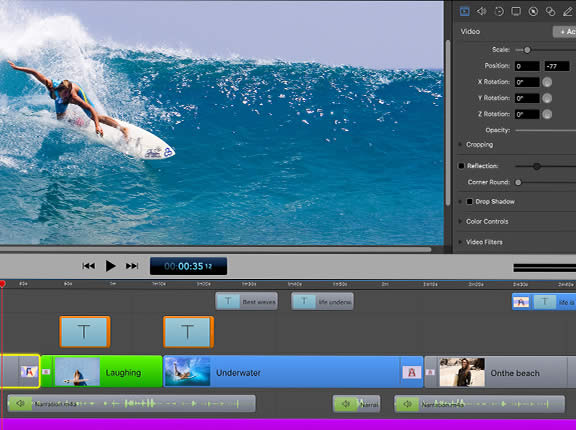Select the pencil edit inspector icon
Image resolution: width=576 pixels, height=430 pixels.
[x=568, y=11]
